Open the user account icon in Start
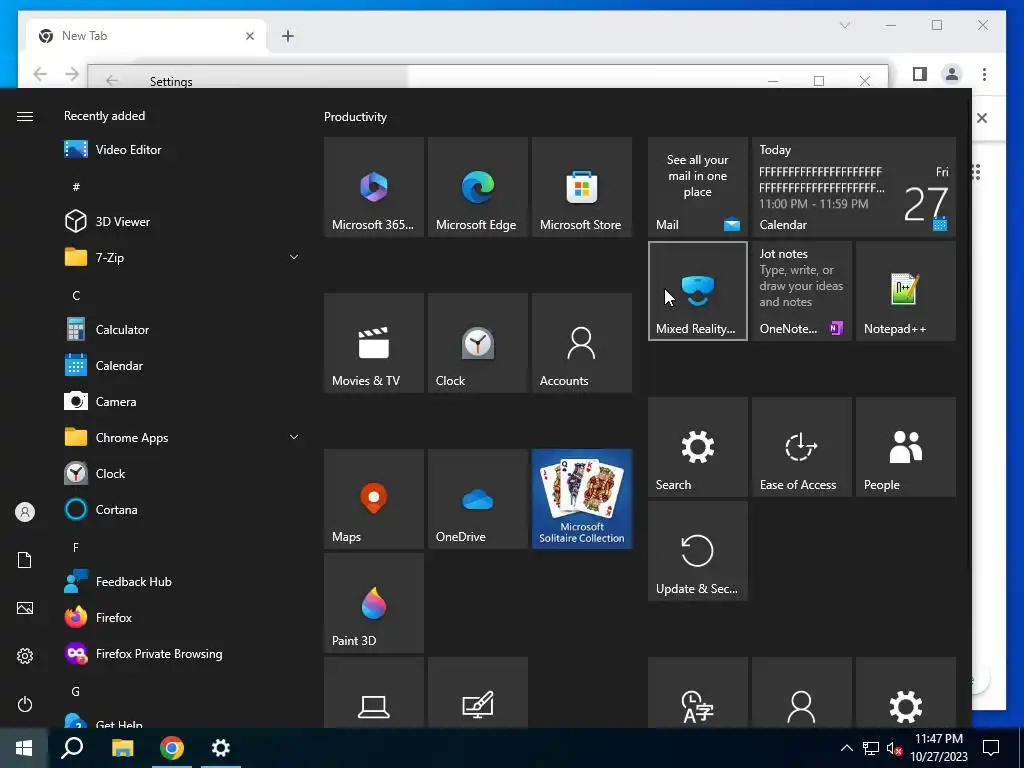Image resolution: width=1024 pixels, height=768 pixels. pos(25,512)
